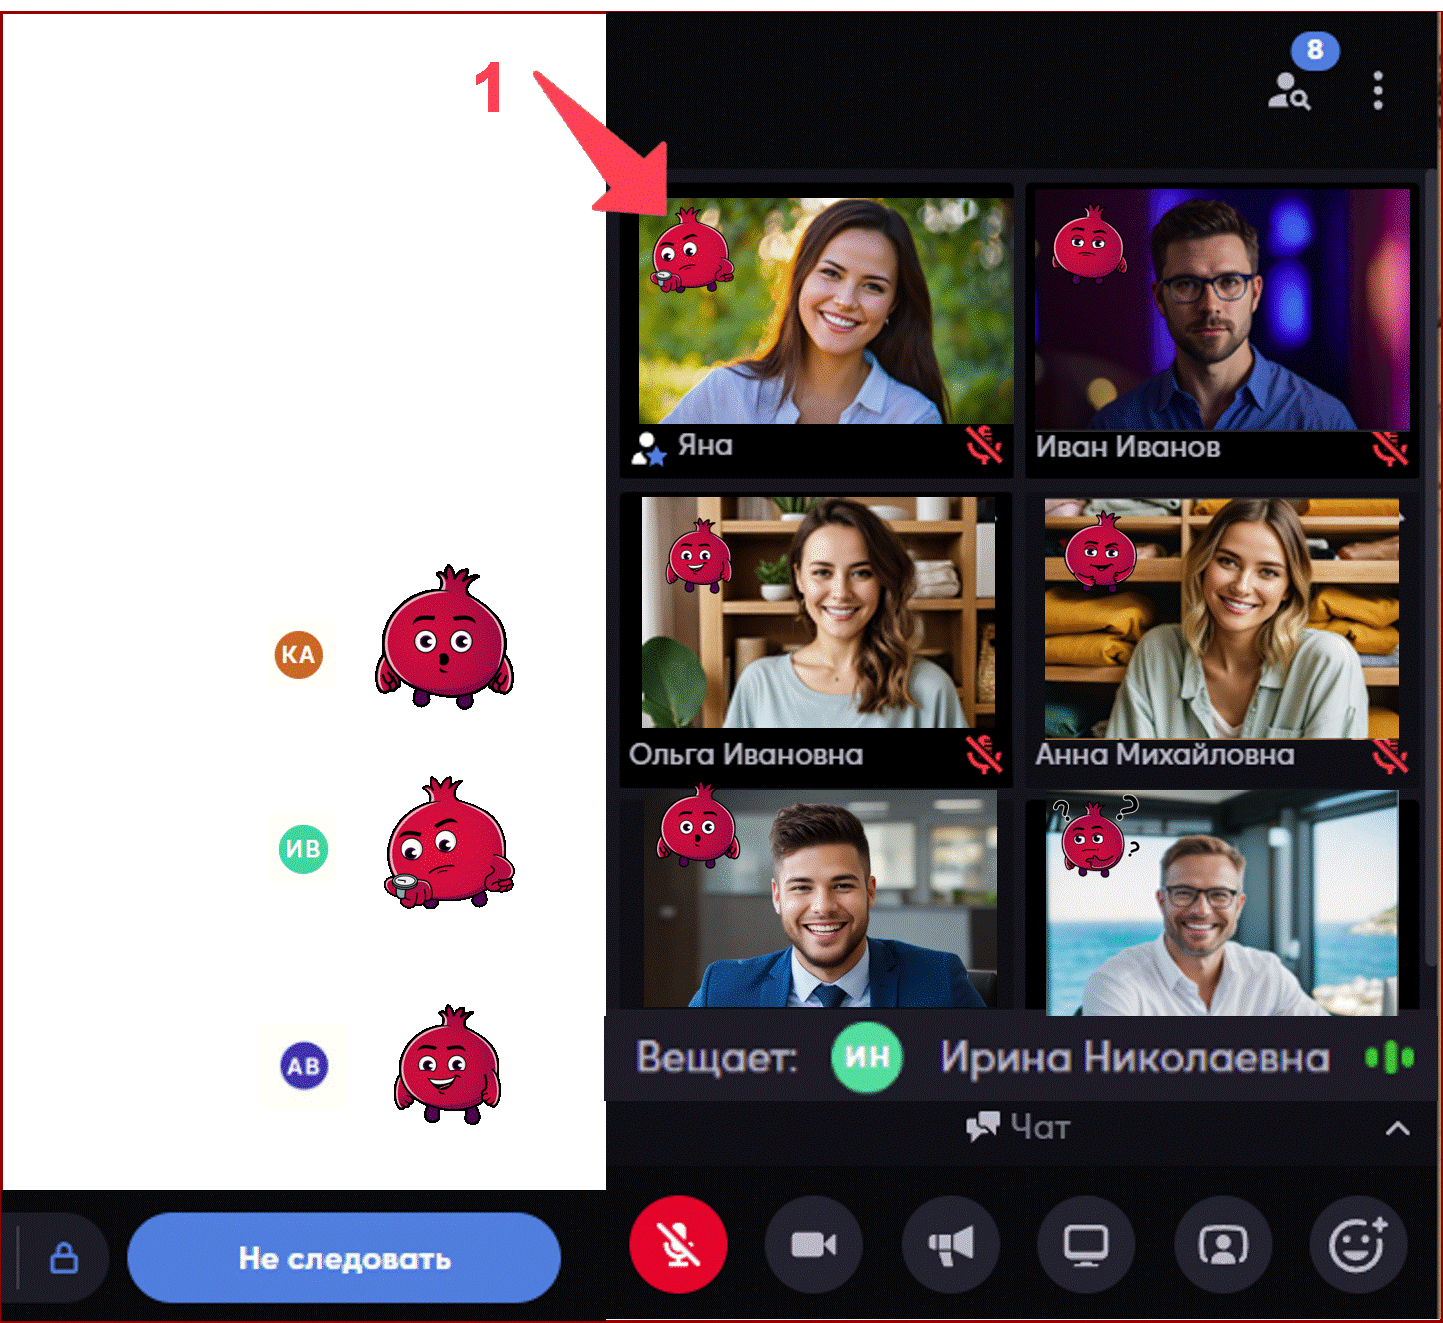The image size is (1443, 1323).
Task: Click the moderator icon beside Яна
Action: click(x=648, y=449)
